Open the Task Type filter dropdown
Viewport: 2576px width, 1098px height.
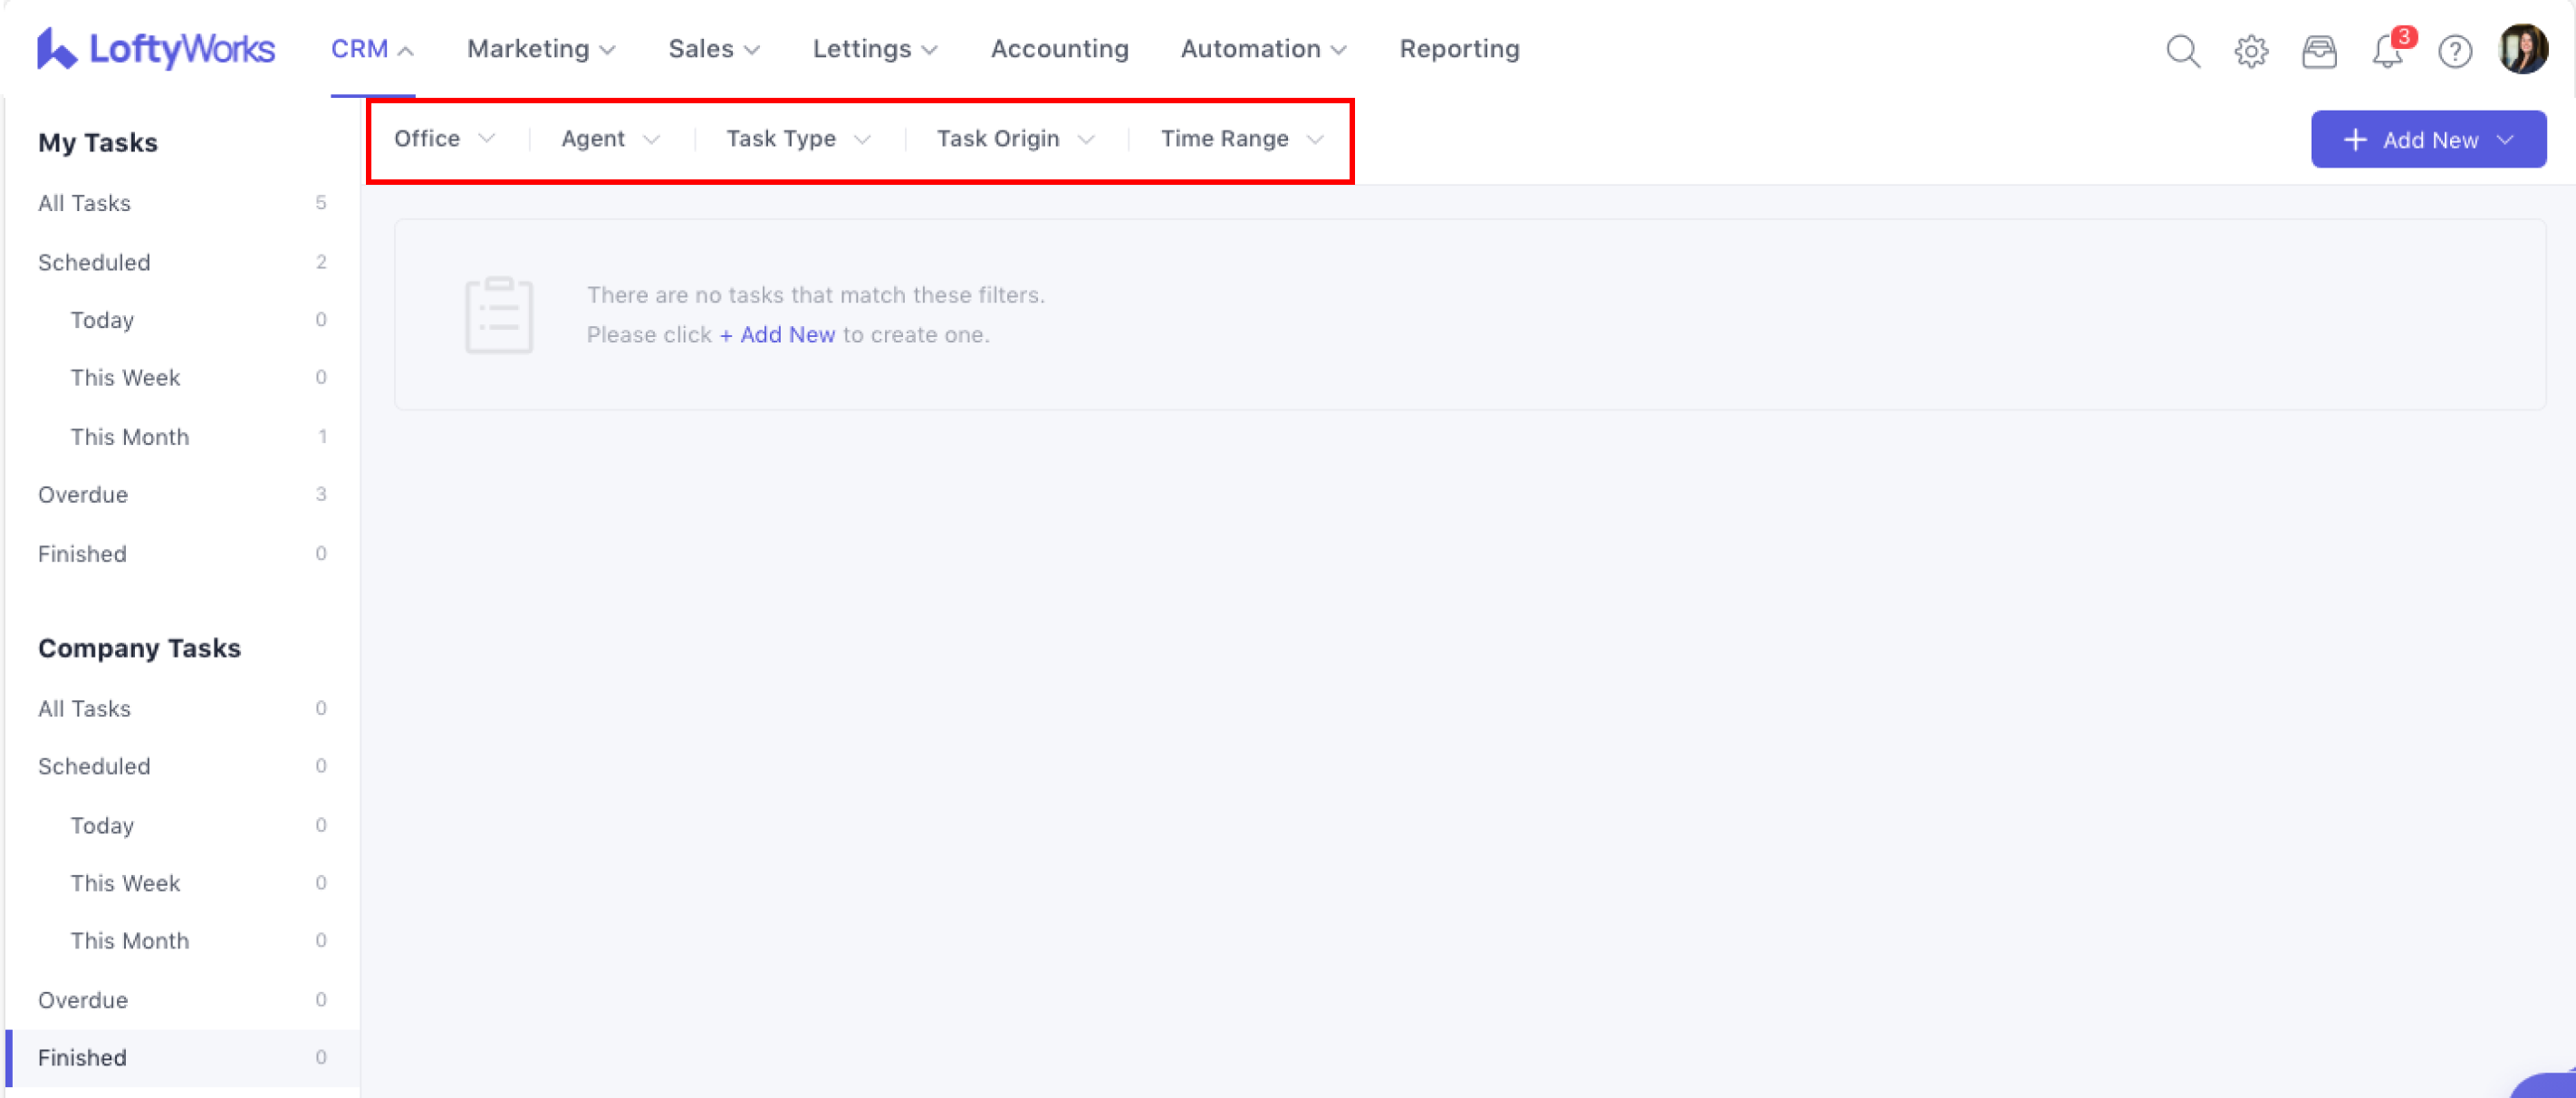click(798, 139)
